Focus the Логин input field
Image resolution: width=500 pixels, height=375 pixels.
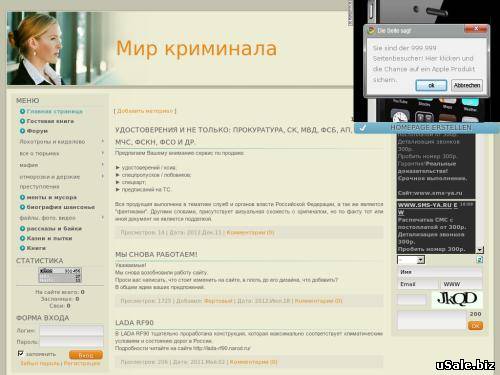click(71, 330)
